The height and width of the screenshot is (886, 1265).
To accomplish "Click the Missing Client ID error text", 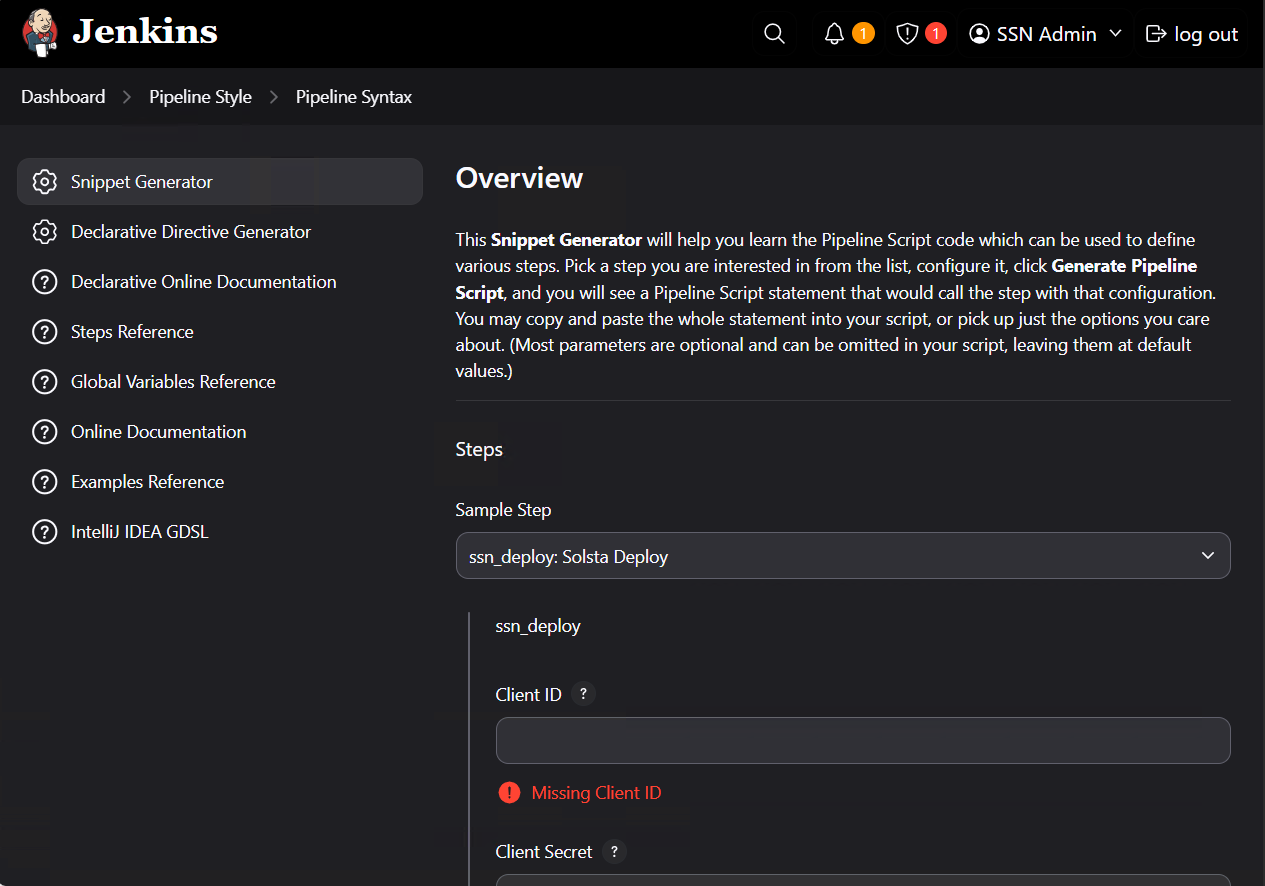I will tap(596, 793).
